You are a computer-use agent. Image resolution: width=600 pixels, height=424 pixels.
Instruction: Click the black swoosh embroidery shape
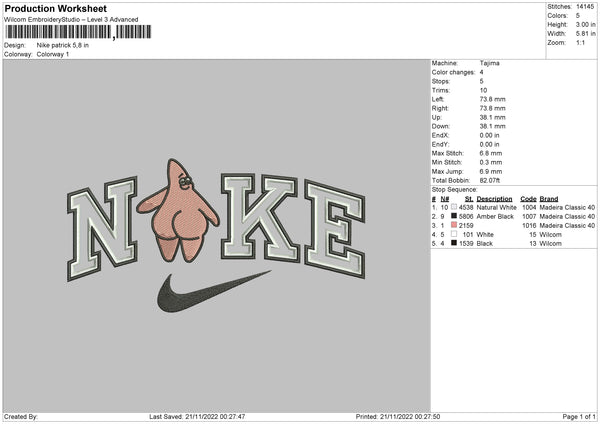click(x=212, y=293)
